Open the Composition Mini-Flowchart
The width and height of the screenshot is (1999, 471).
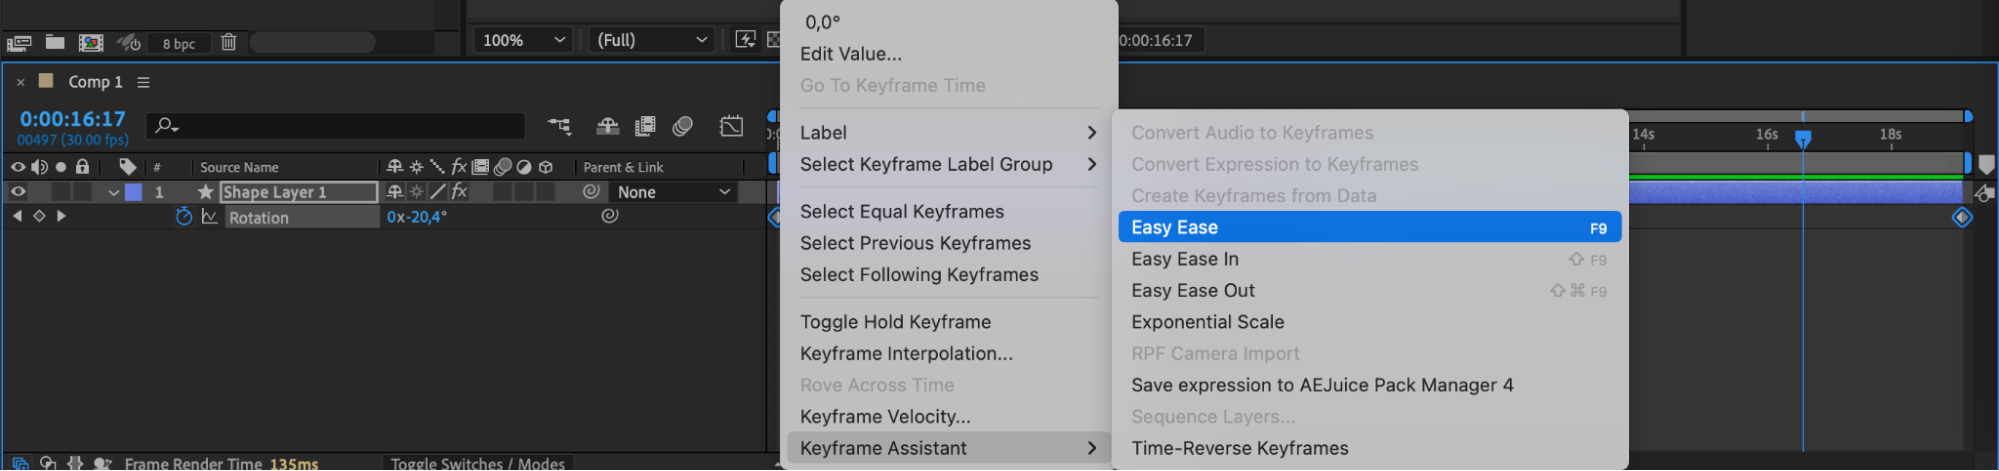(560, 126)
